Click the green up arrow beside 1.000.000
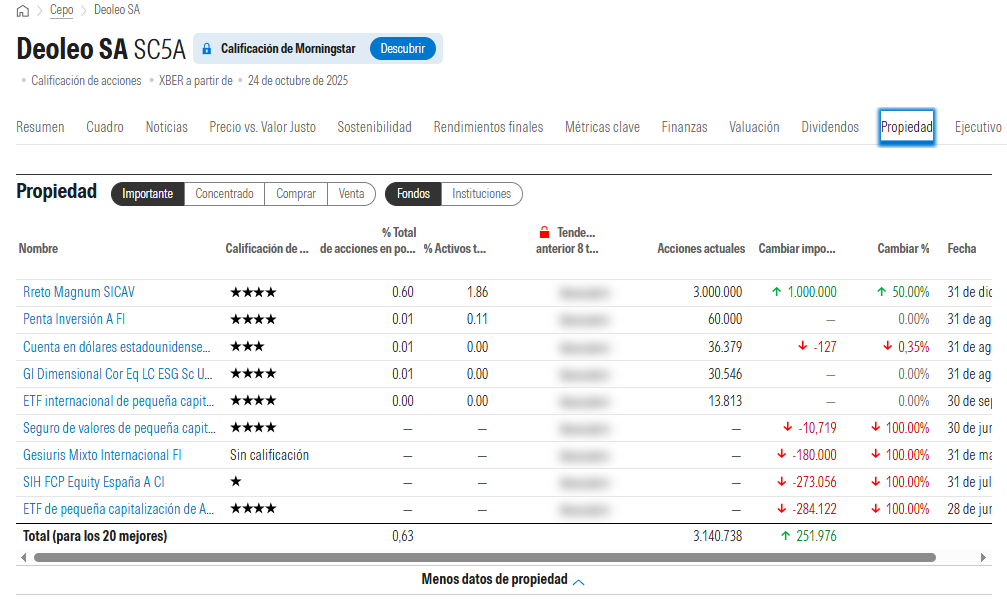 (x=776, y=292)
